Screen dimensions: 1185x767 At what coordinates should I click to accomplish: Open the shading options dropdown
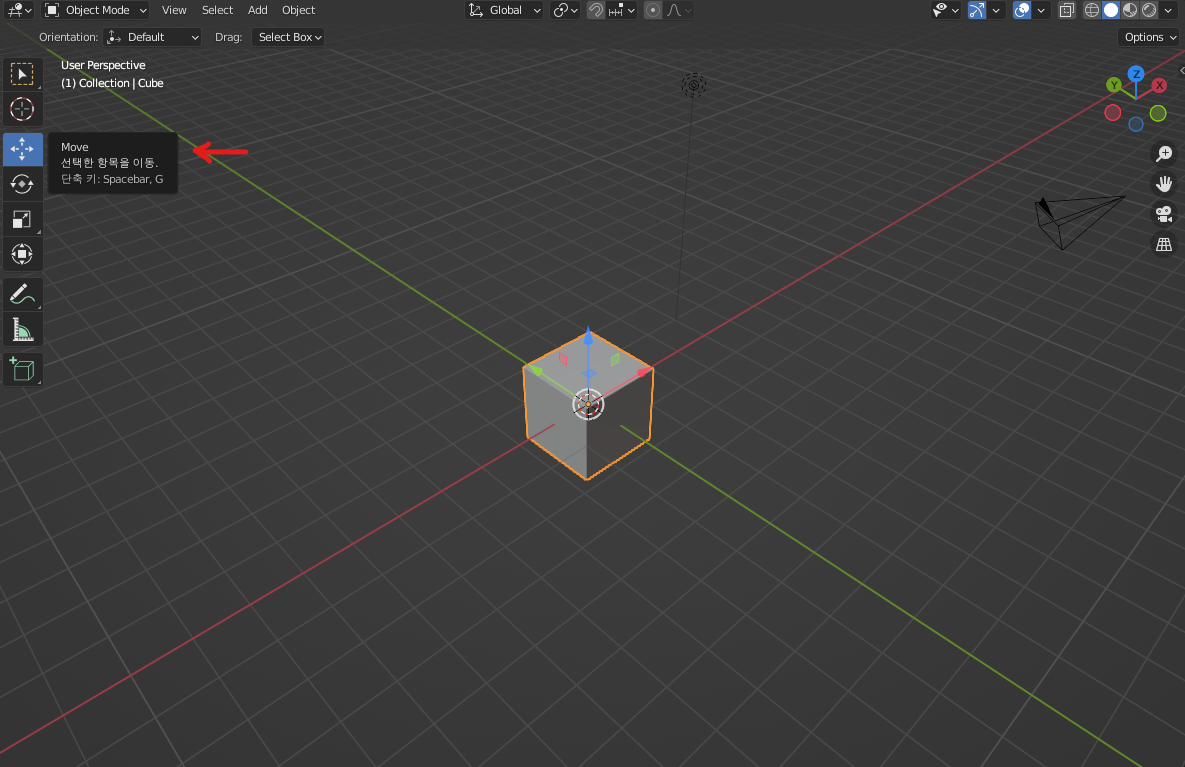coord(1168,10)
